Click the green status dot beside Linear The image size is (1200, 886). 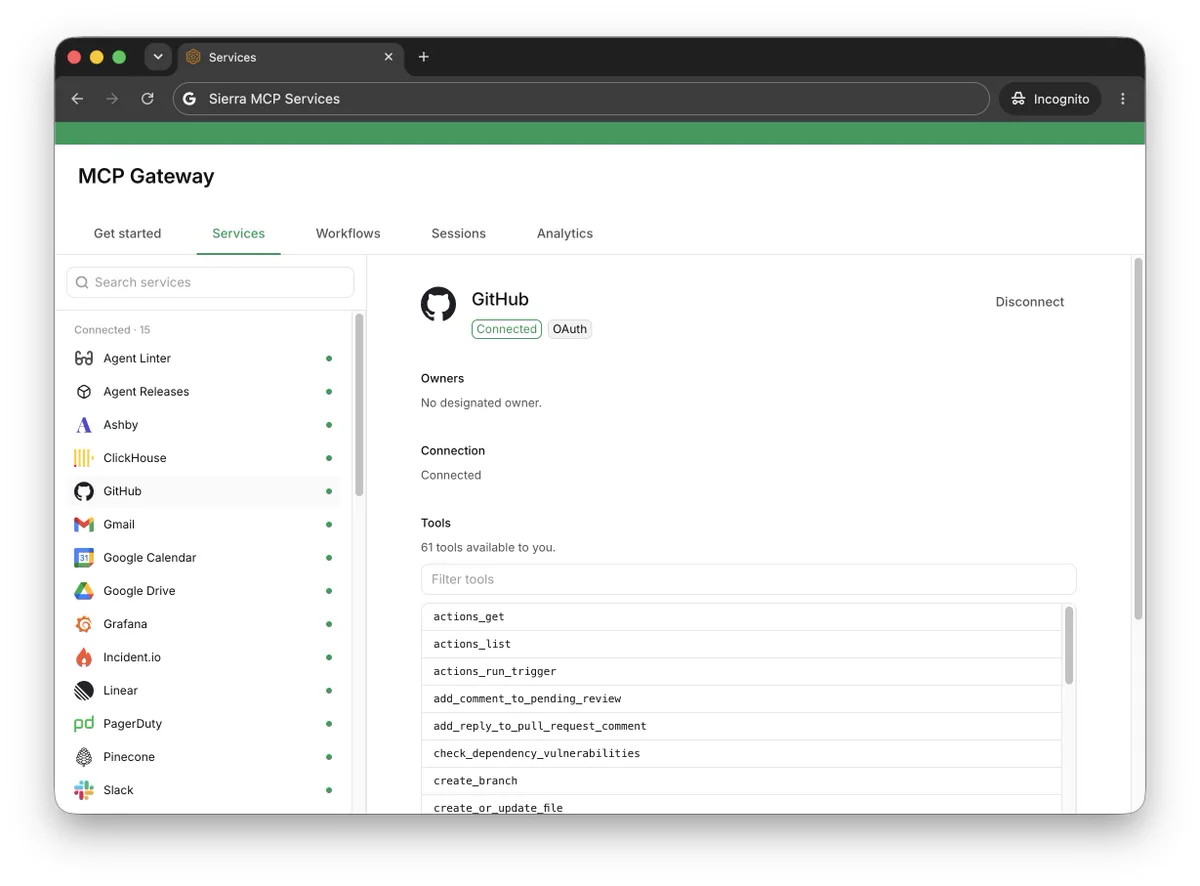click(x=329, y=691)
